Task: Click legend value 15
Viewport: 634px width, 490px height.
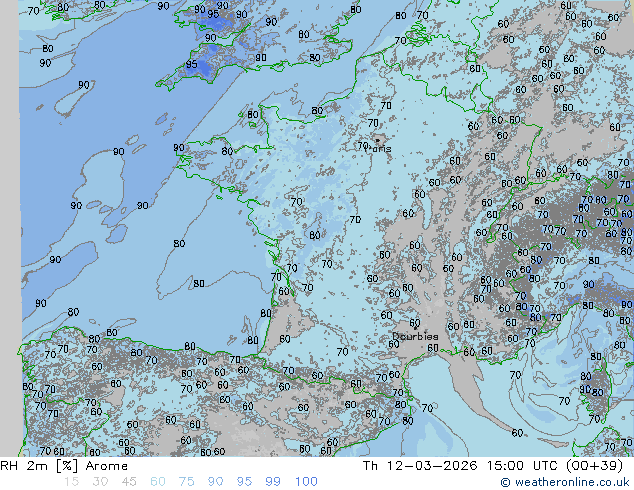Action: coord(71,482)
